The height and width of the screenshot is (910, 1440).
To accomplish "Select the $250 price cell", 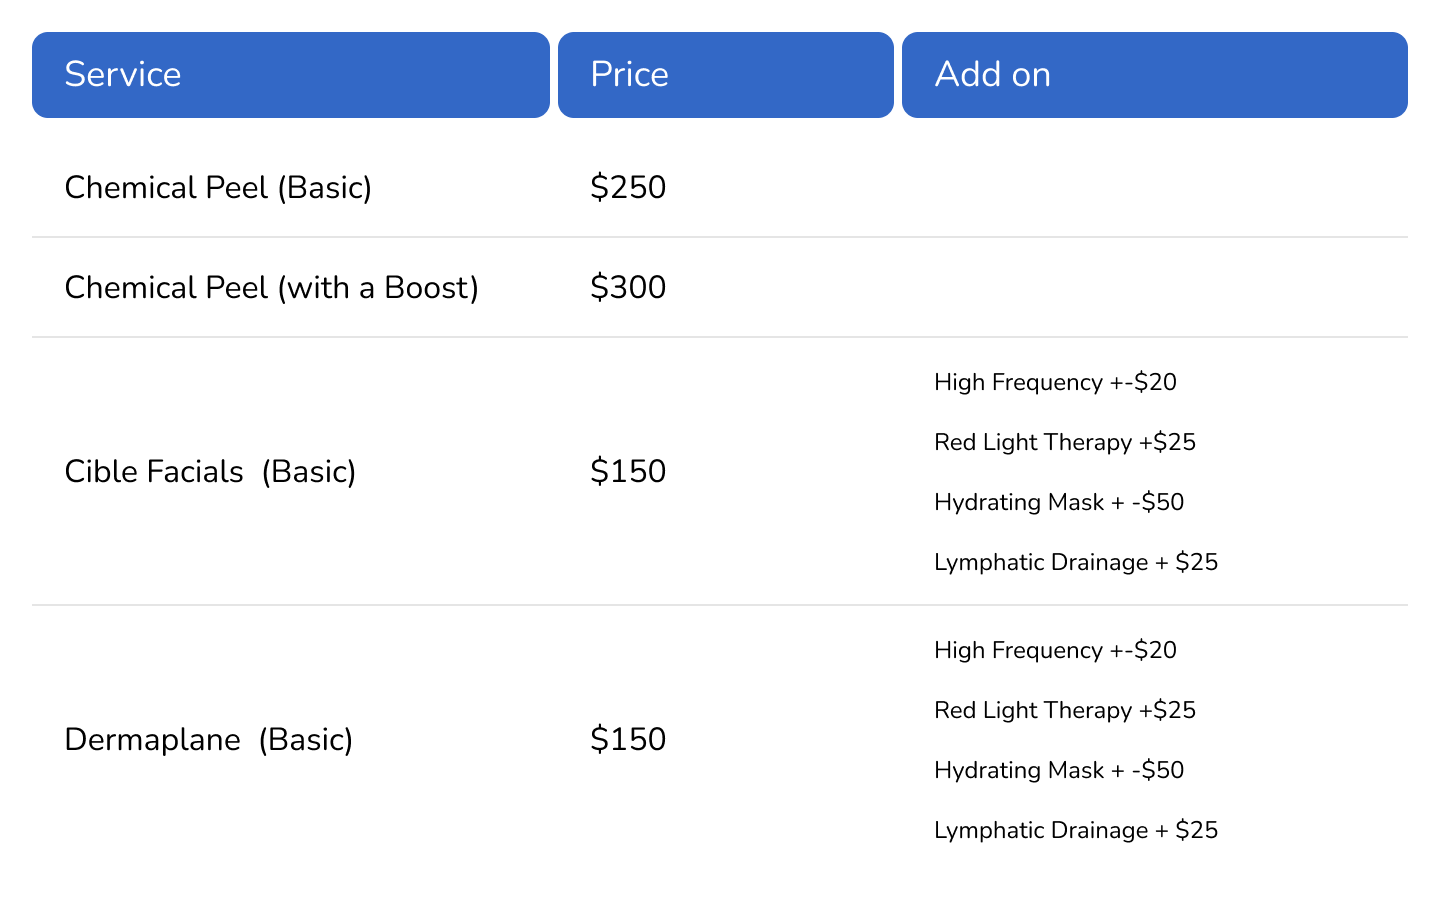I will [x=628, y=187].
